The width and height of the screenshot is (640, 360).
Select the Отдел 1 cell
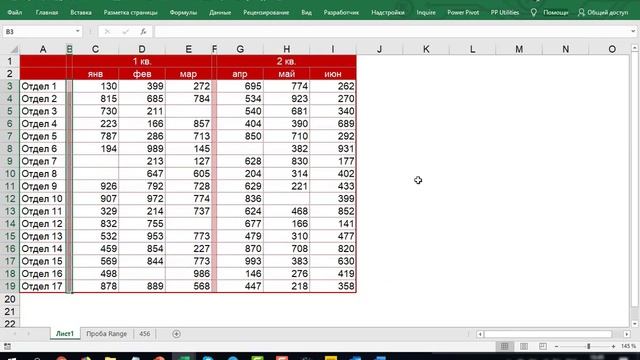43,86
